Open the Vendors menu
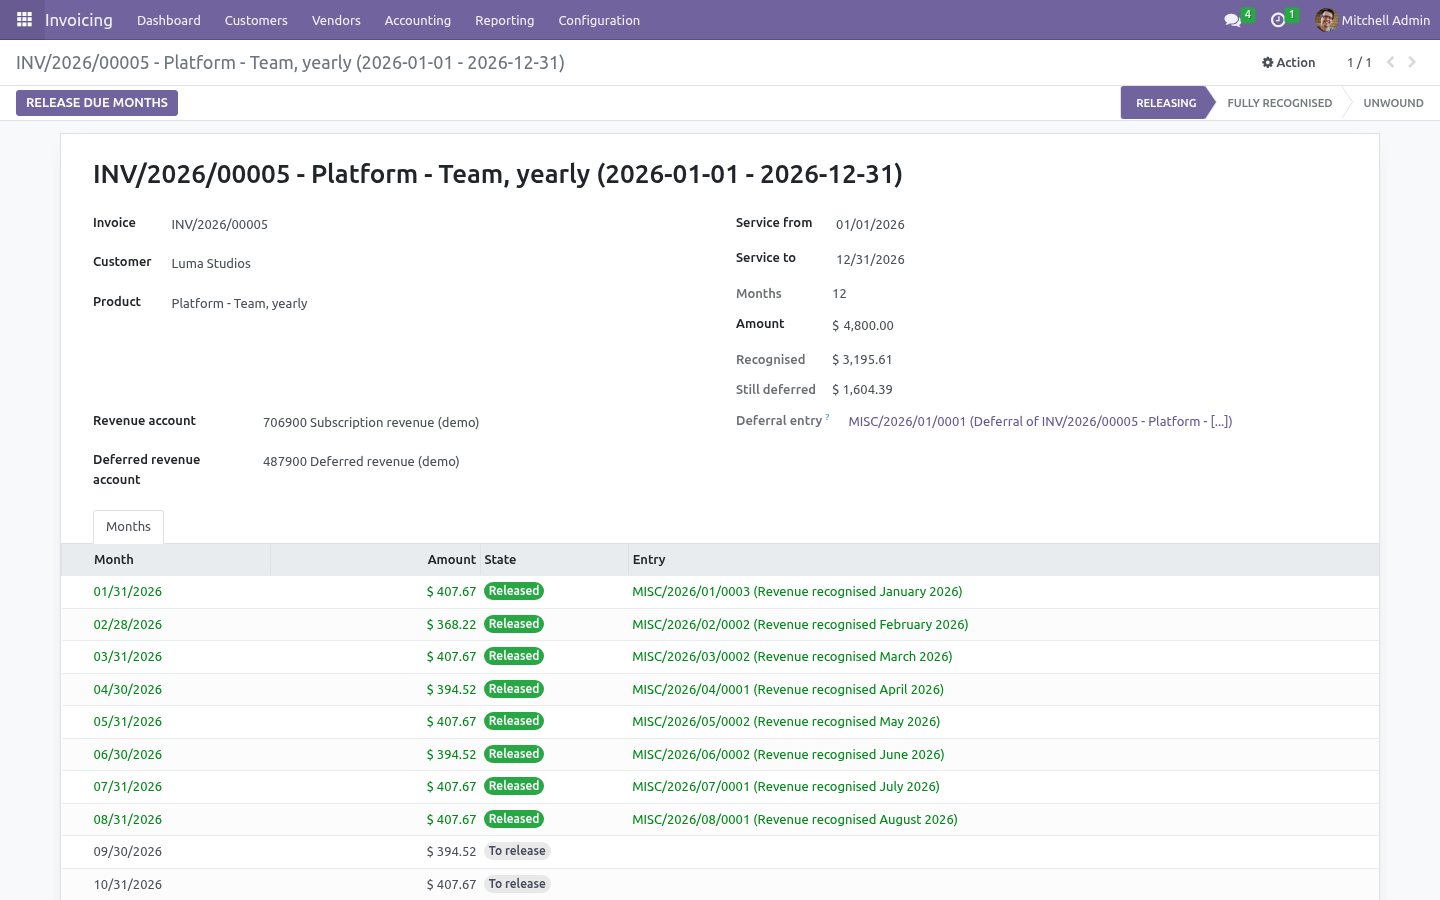 point(336,20)
